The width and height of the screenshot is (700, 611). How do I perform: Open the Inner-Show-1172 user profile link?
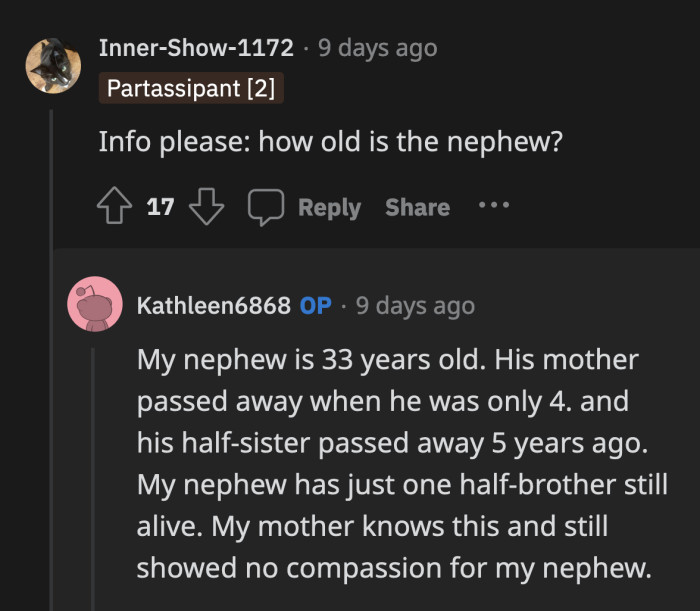(196, 47)
